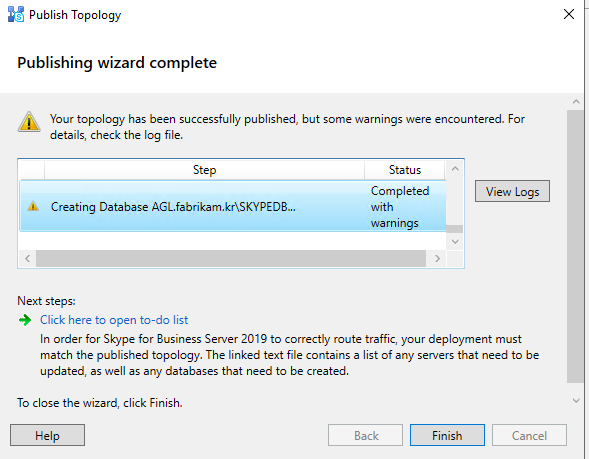The width and height of the screenshot is (589, 459).
Task: Click the disabled Back button
Action: tap(365, 435)
